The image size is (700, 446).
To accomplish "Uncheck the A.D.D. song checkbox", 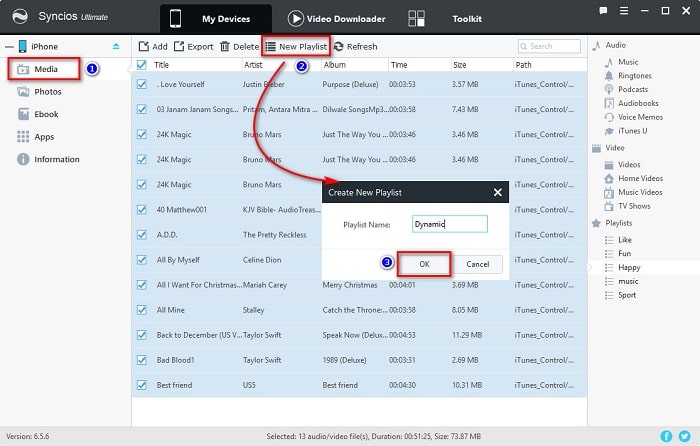I will click(142, 234).
